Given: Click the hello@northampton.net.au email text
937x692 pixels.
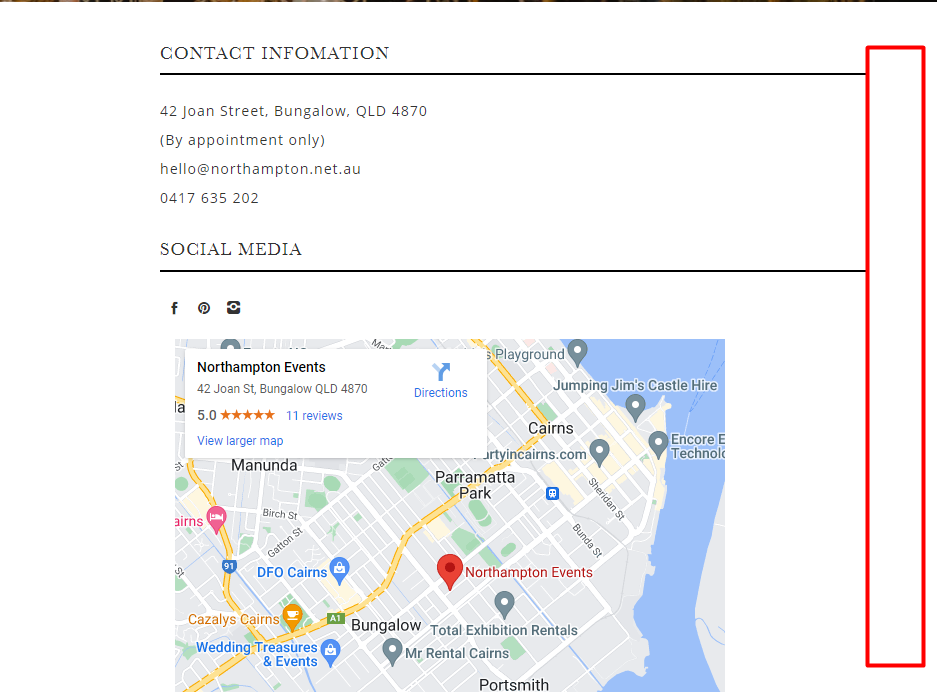Looking at the screenshot, I should (261, 169).
